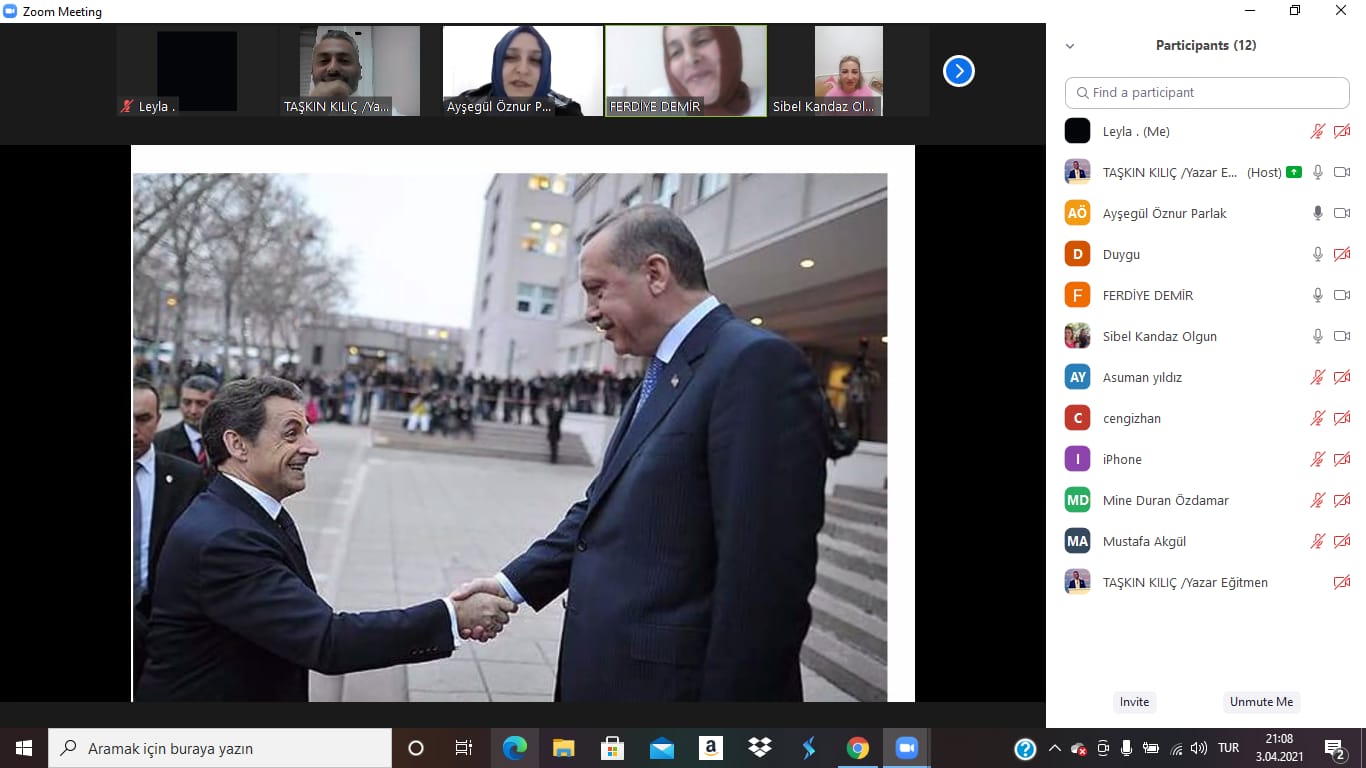Click Sibel Kandaz Olgun's microphone icon

[1318, 336]
